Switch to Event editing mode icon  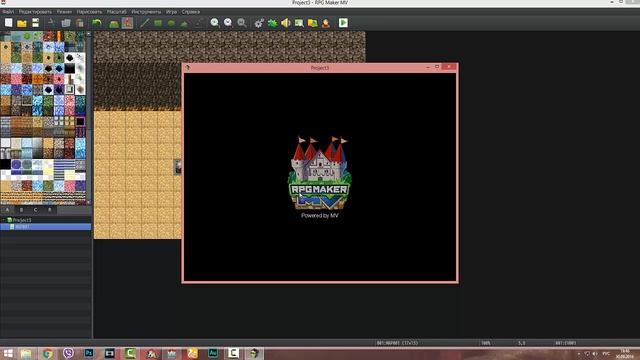tap(127, 23)
